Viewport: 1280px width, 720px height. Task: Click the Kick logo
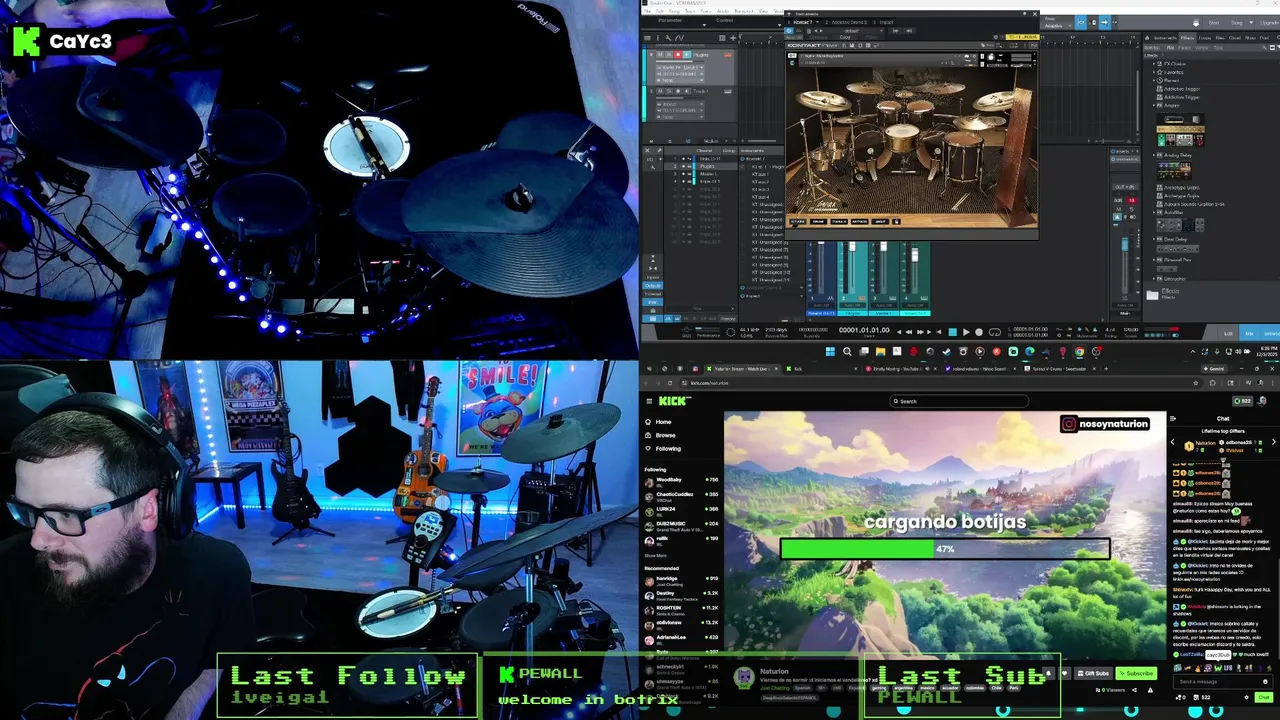[672, 401]
